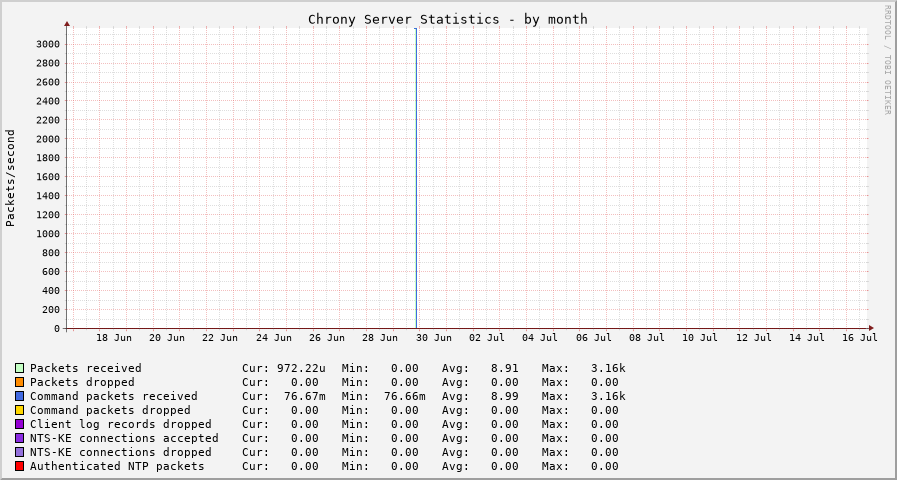Viewport: 897px width, 480px height.
Task: Click the '20 Jun' x-axis date label
Action: [167, 338]
